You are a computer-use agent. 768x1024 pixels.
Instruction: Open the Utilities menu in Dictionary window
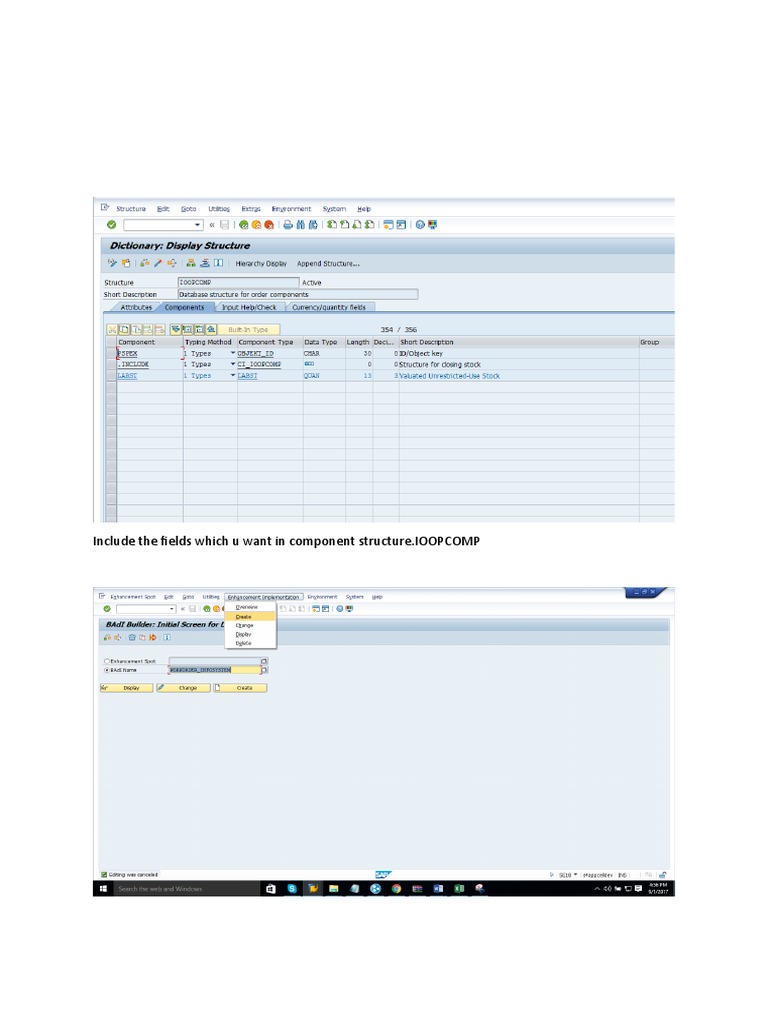pyautogui.click(x=219, y=209)
